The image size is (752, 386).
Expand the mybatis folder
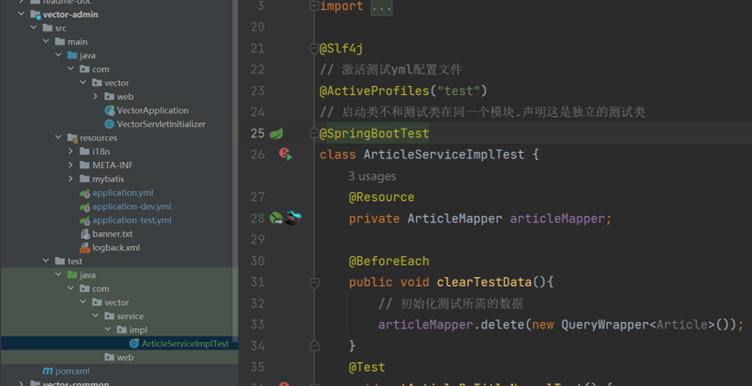pos(70,179)
